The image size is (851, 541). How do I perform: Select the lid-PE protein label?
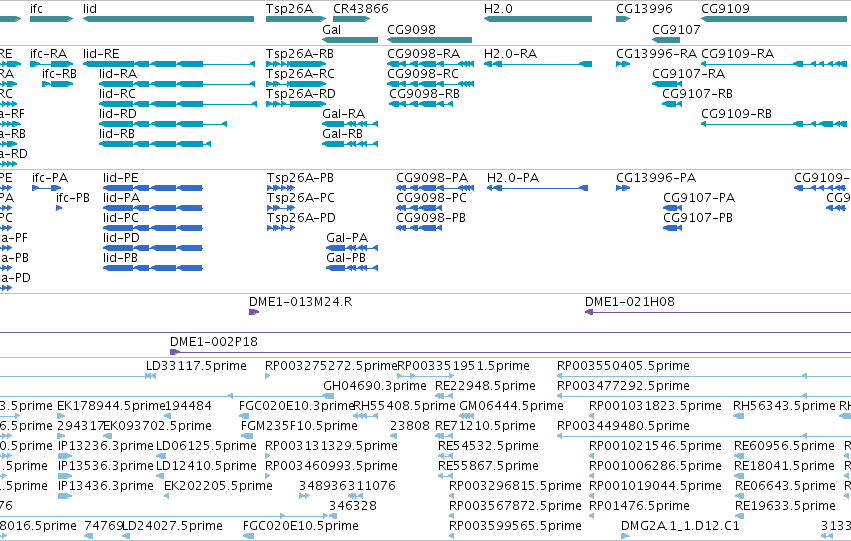[x=120, y=178]
